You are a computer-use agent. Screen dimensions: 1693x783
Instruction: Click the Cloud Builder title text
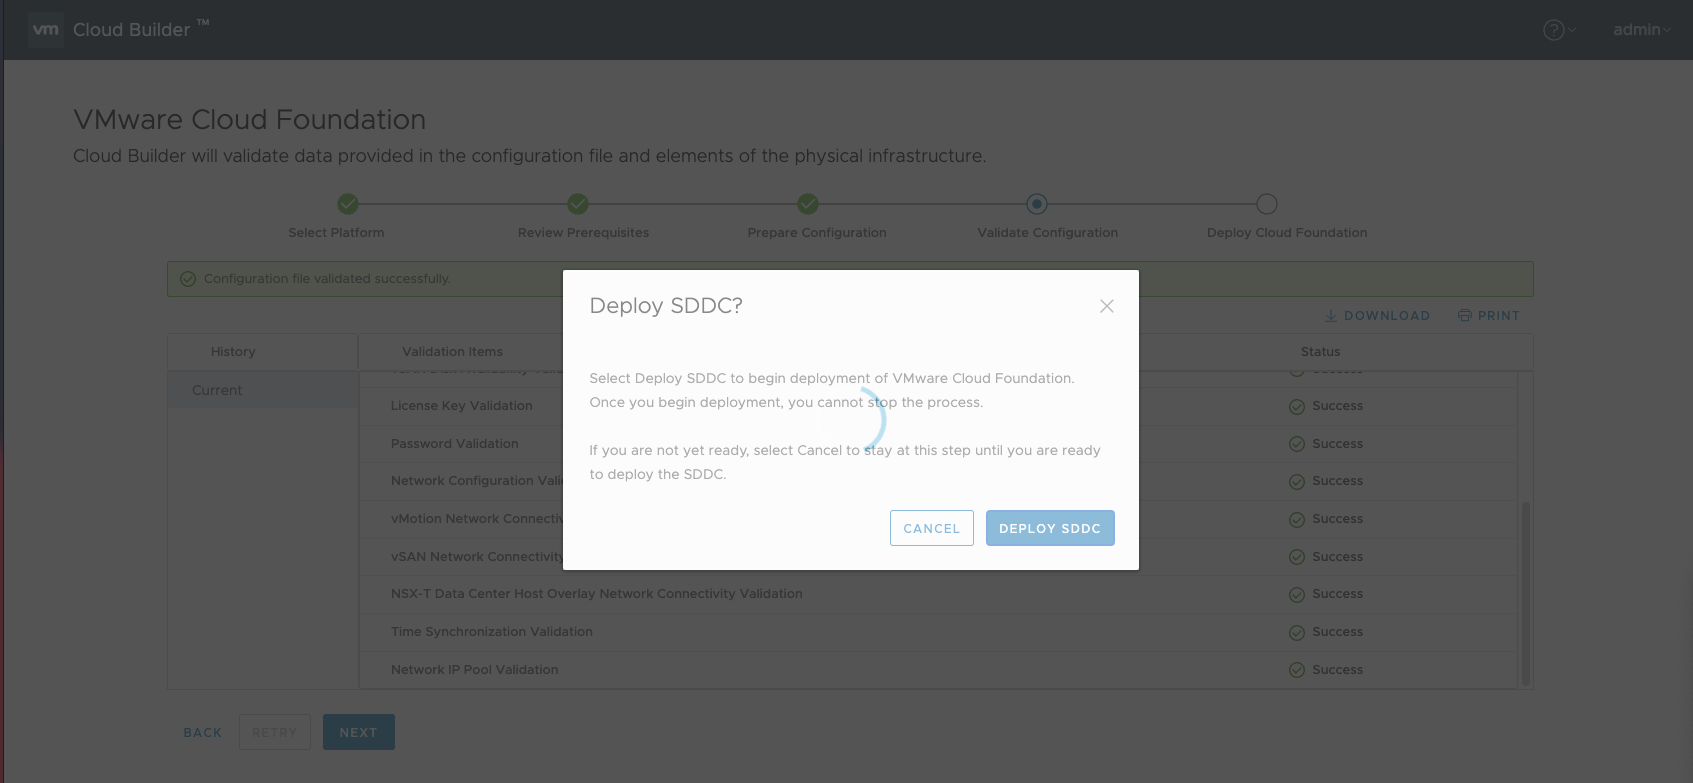(132, 30)
